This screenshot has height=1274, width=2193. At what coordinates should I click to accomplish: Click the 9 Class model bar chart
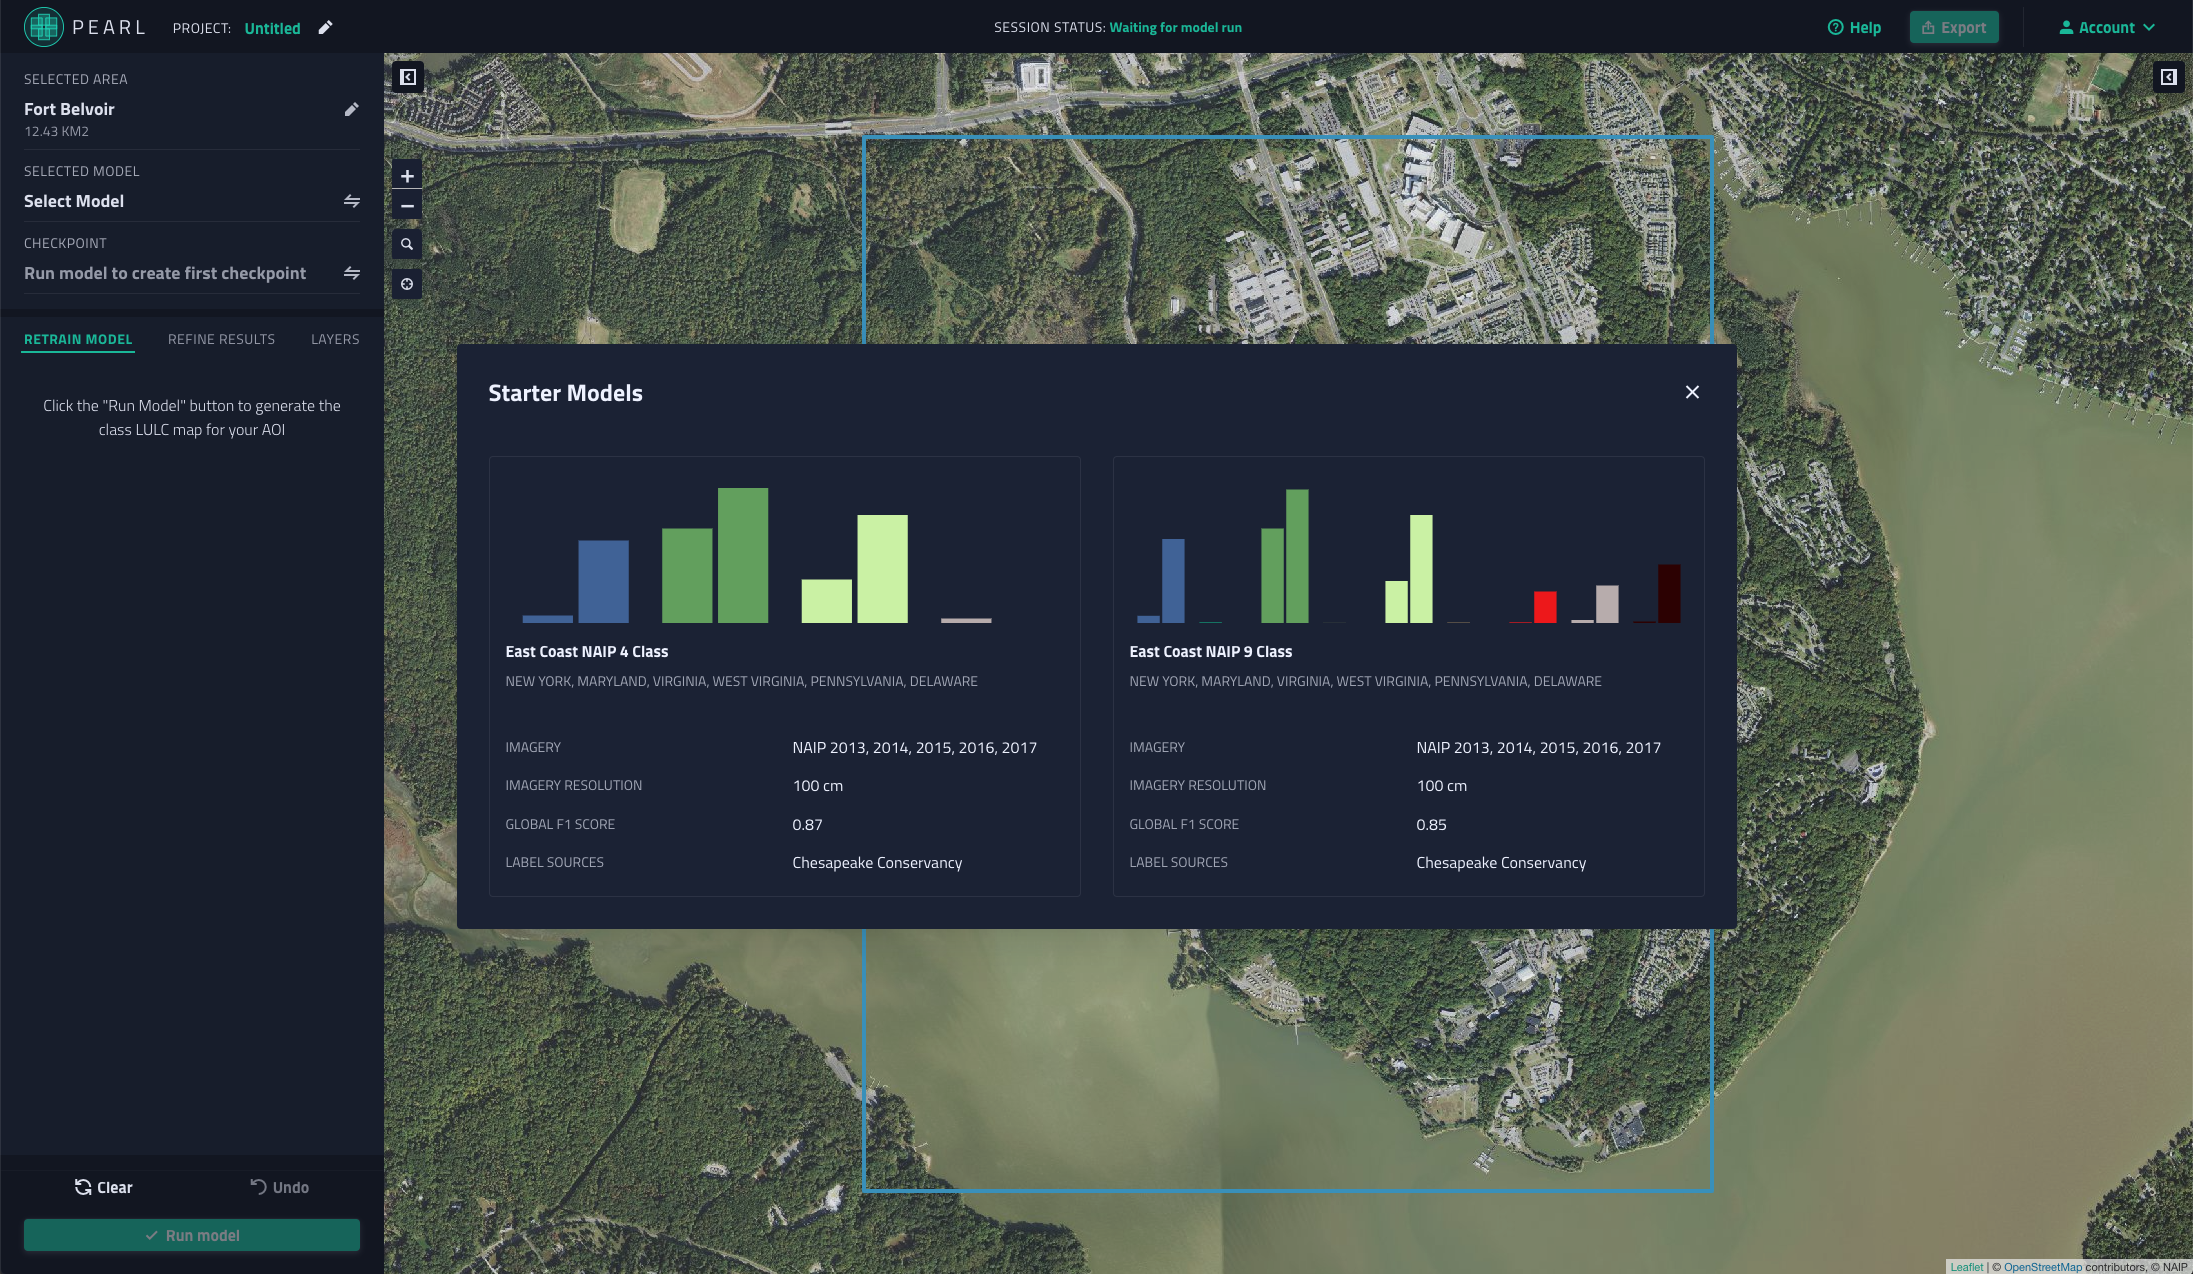1408,555
